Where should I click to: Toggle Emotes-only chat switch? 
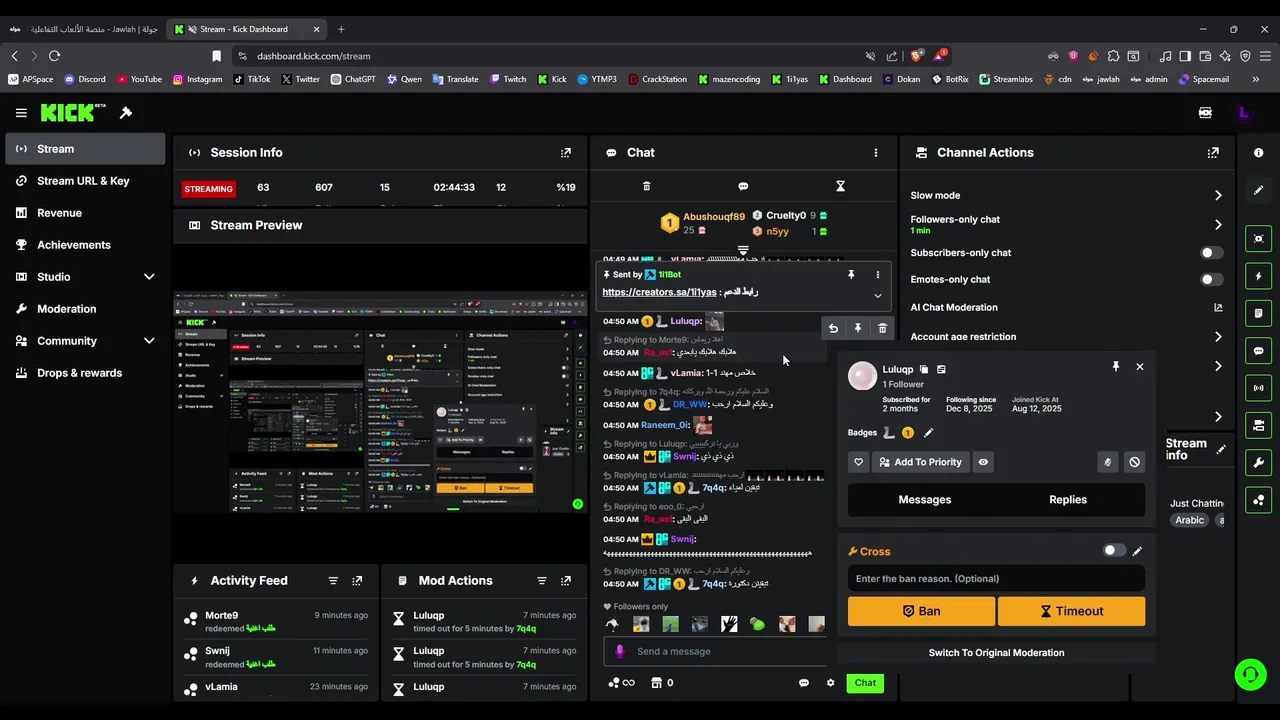[1211, 280]
